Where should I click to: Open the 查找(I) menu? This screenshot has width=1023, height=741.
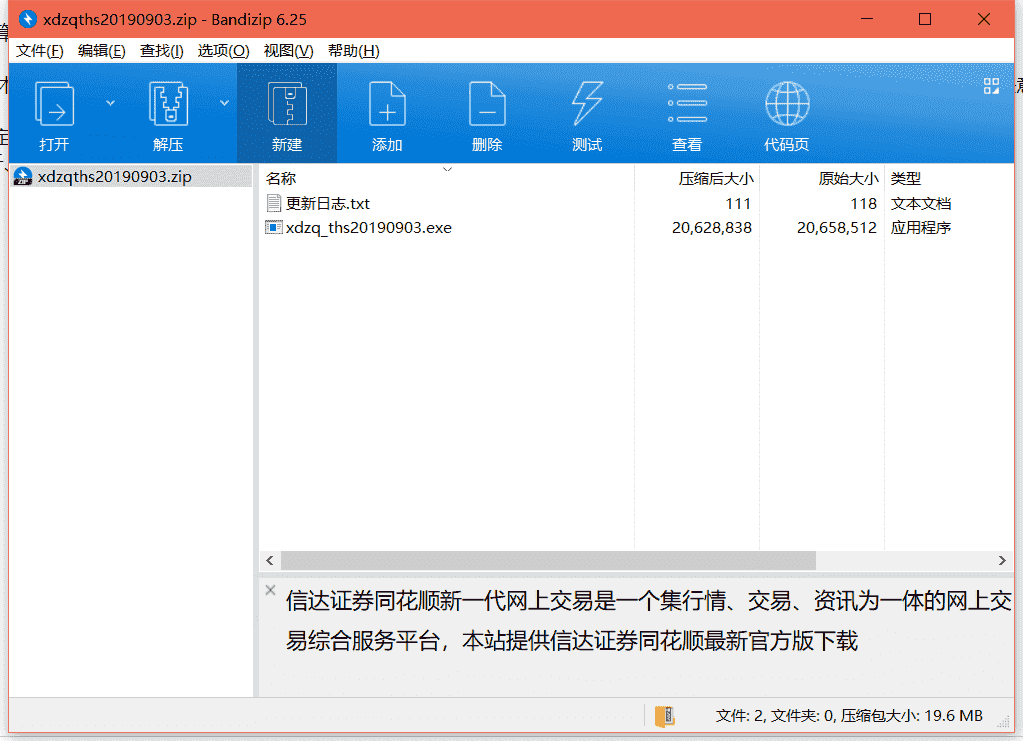[162, 51]
